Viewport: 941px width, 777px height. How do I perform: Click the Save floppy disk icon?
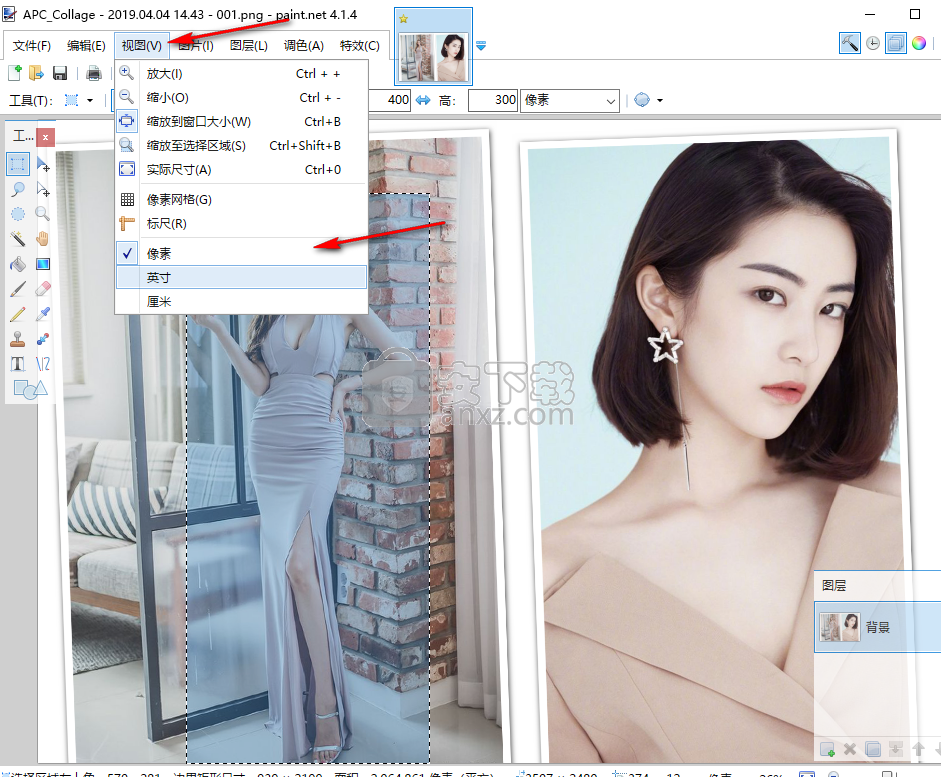point(59,73)
